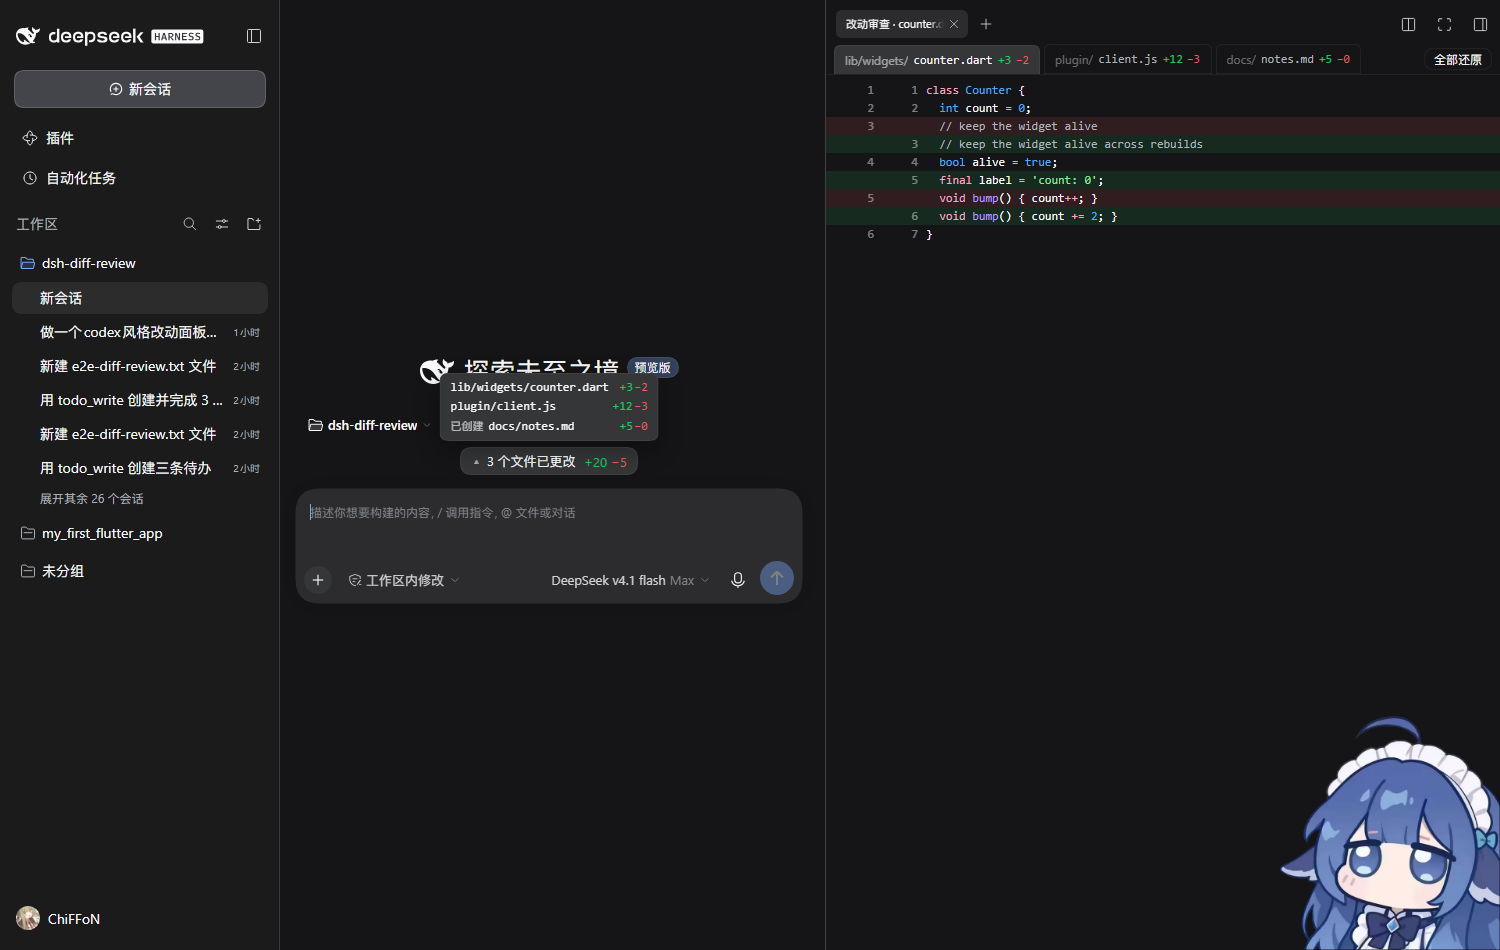
Task: Open the 用 todo_write 创建三条待办 conversation
Action: click(x=140, y=468)
